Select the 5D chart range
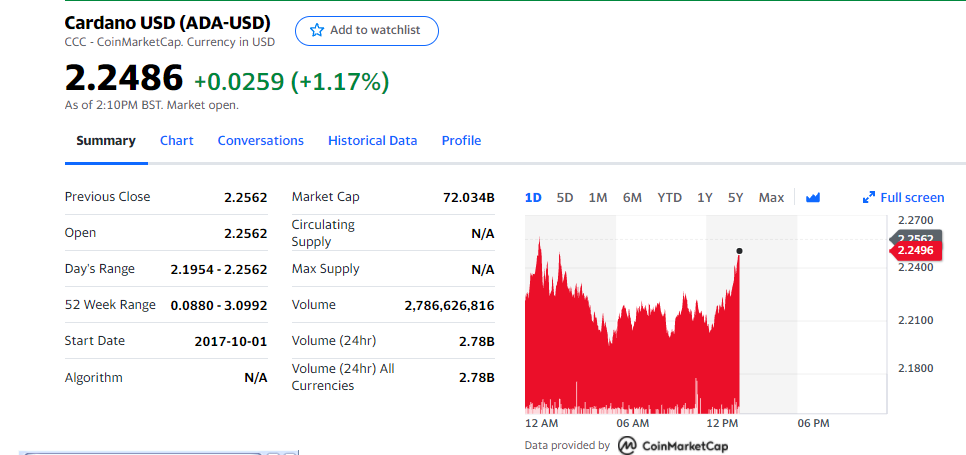966x455 pixels. [x=565, y=198]
